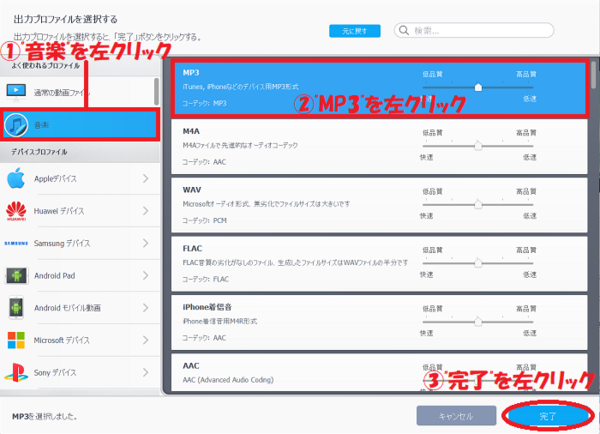600x434 pixels.
Task: Choose the WAV output profile
Action: click(x=290, y=204)
